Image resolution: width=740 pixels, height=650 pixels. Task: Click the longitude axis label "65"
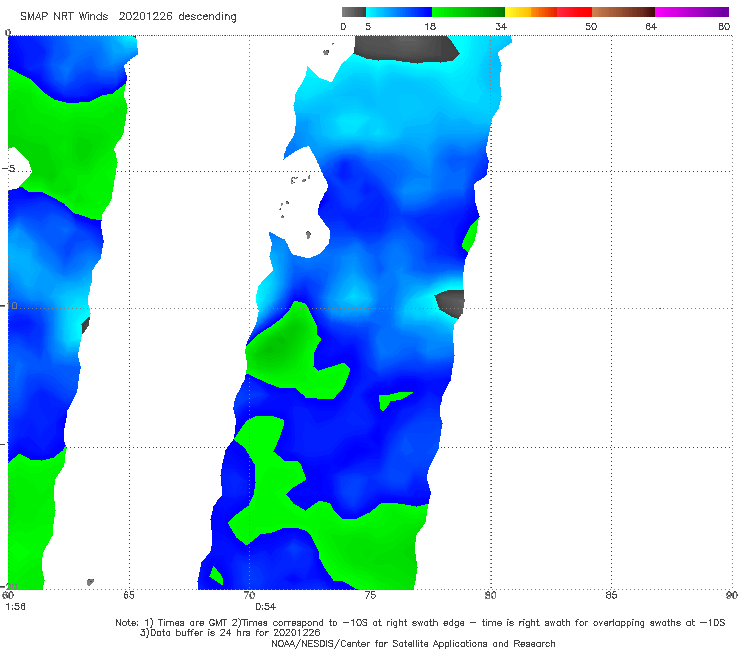click(129, 595)
